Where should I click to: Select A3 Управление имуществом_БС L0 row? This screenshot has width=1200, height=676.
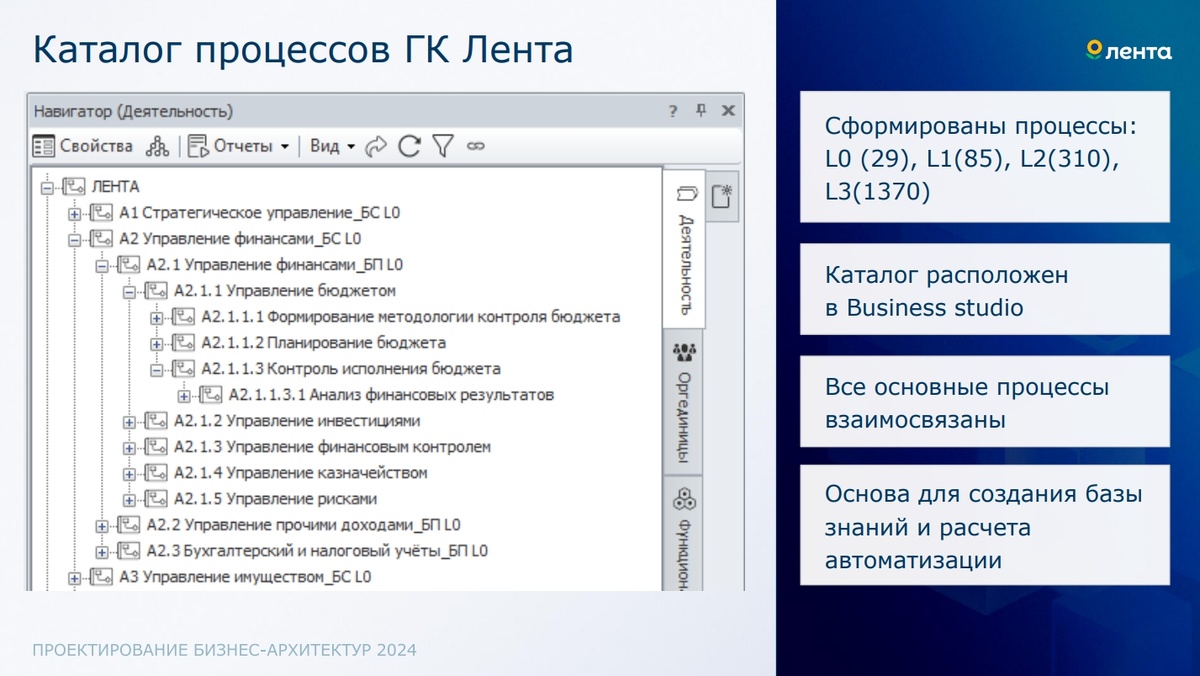[x=245, y=577]
